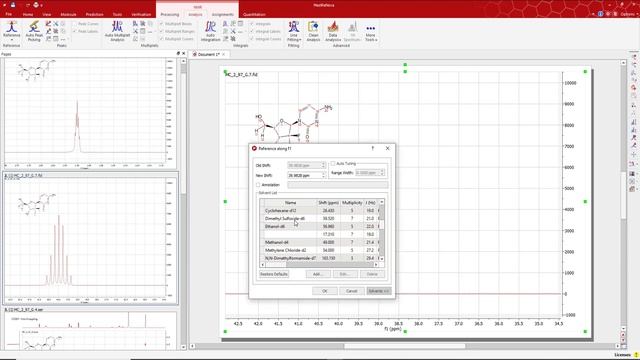Screen dimensions: 640x360
Task: Toggle the Multiplet Boxes checkbox
Action: tap(161, 24)
